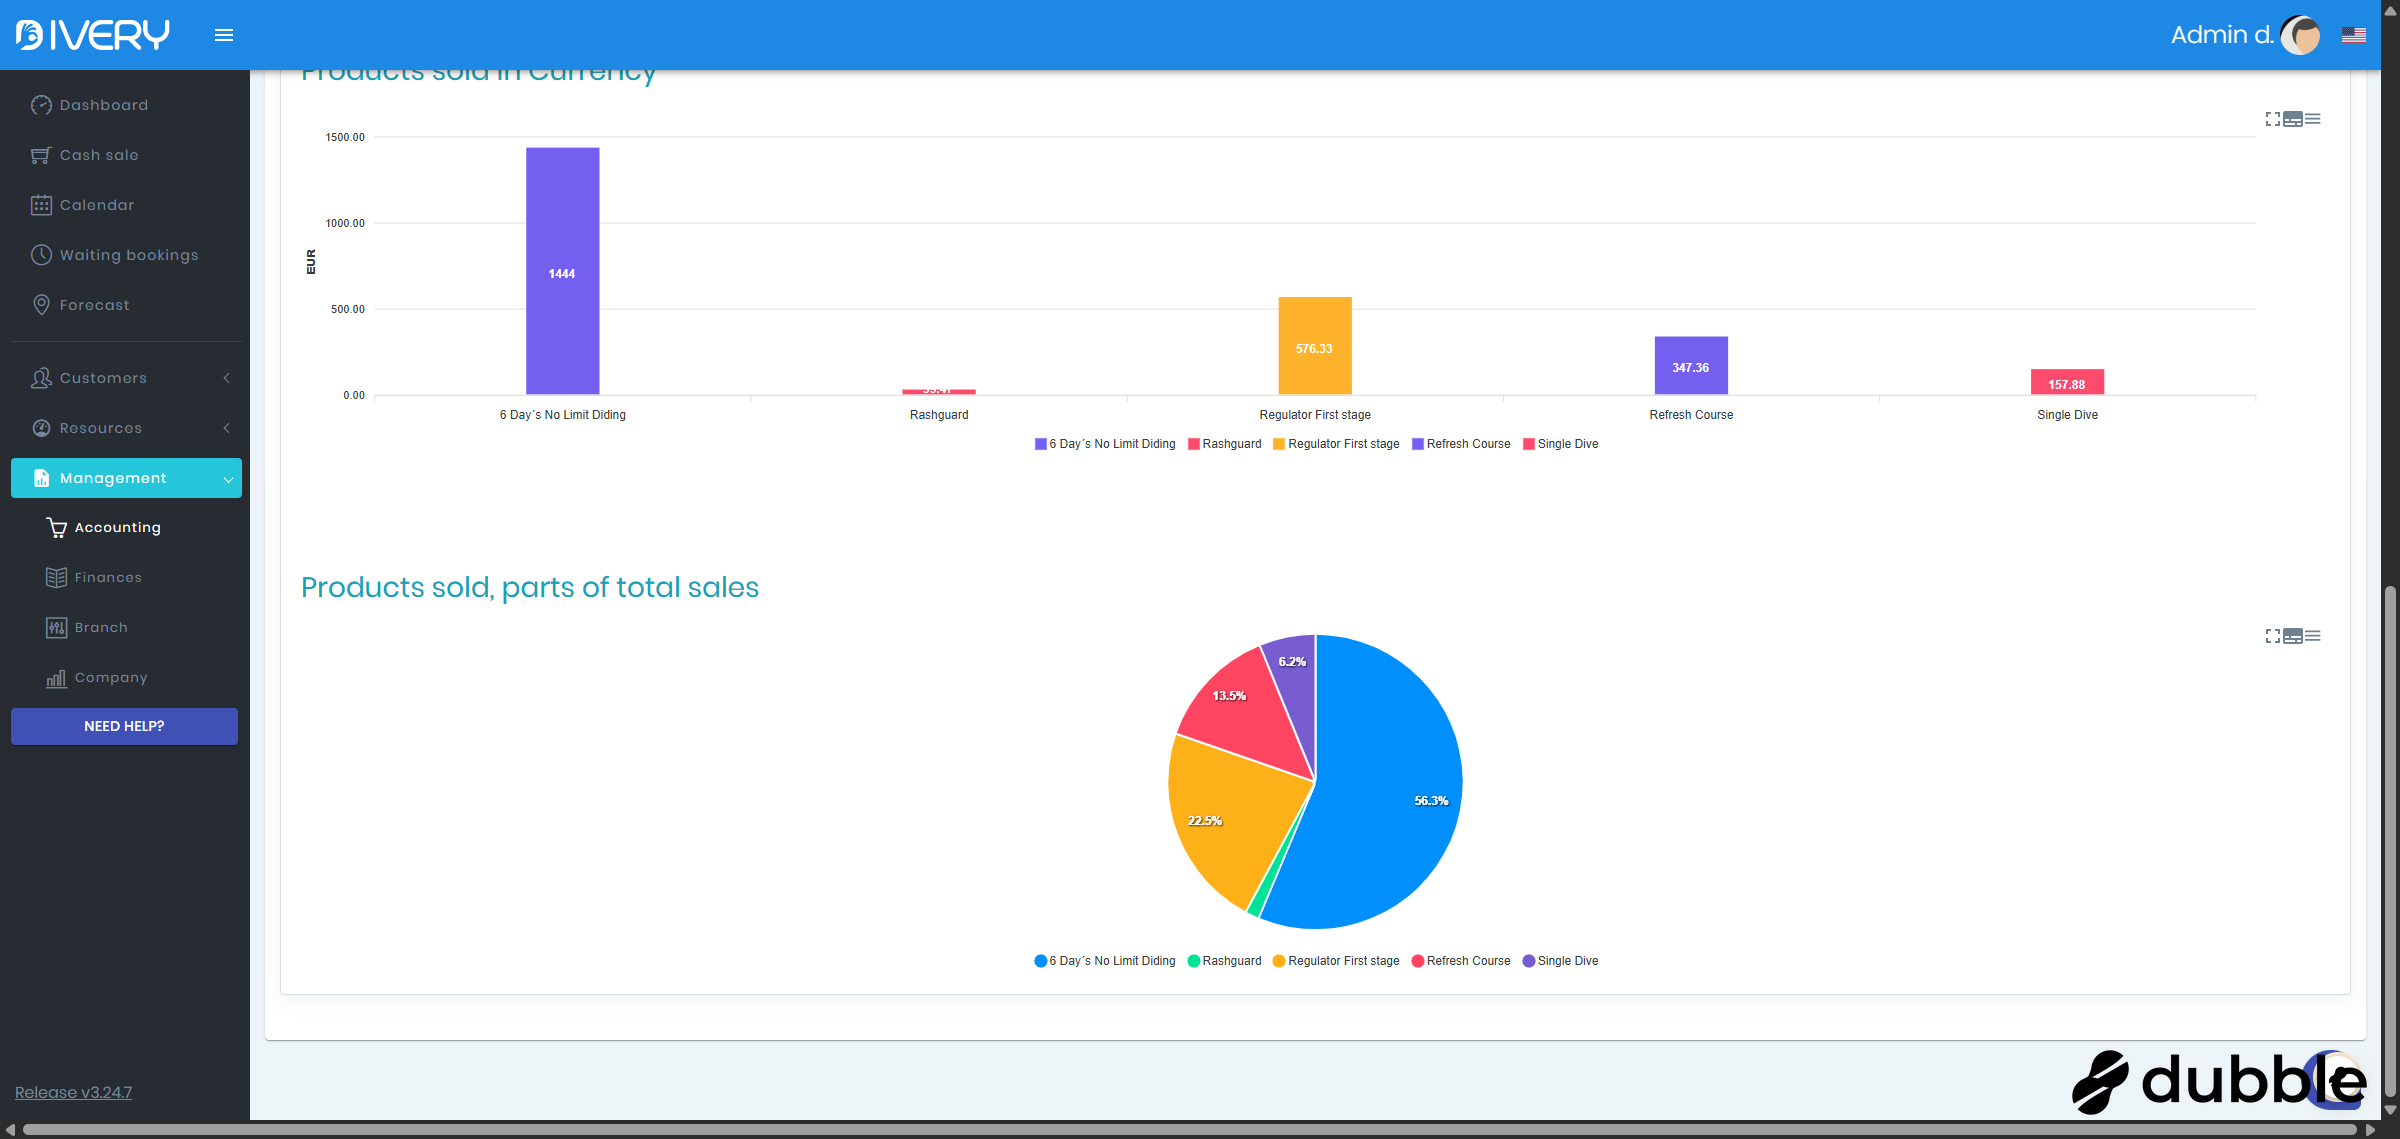Viewport: 2400px width, 1139px height.
Task: Open the Calendar sidebar icon
Action: tap(41, 205)
